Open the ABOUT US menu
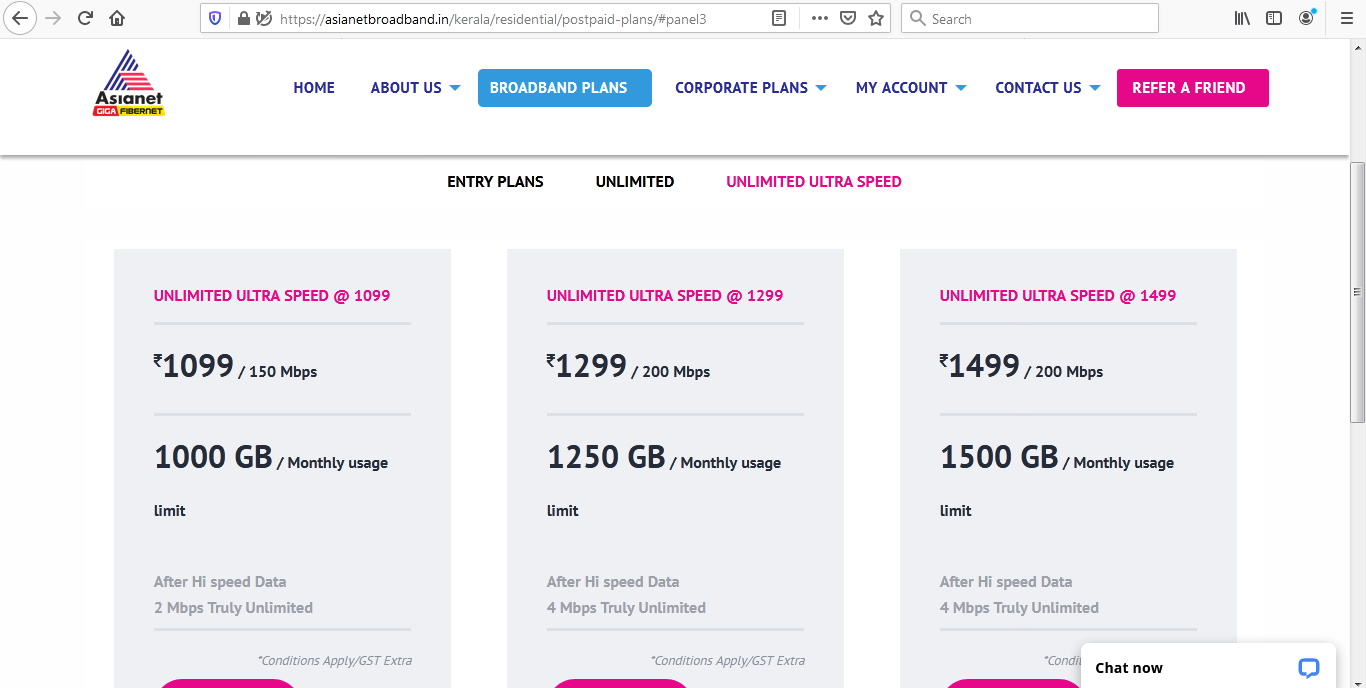 pos(406,88)
